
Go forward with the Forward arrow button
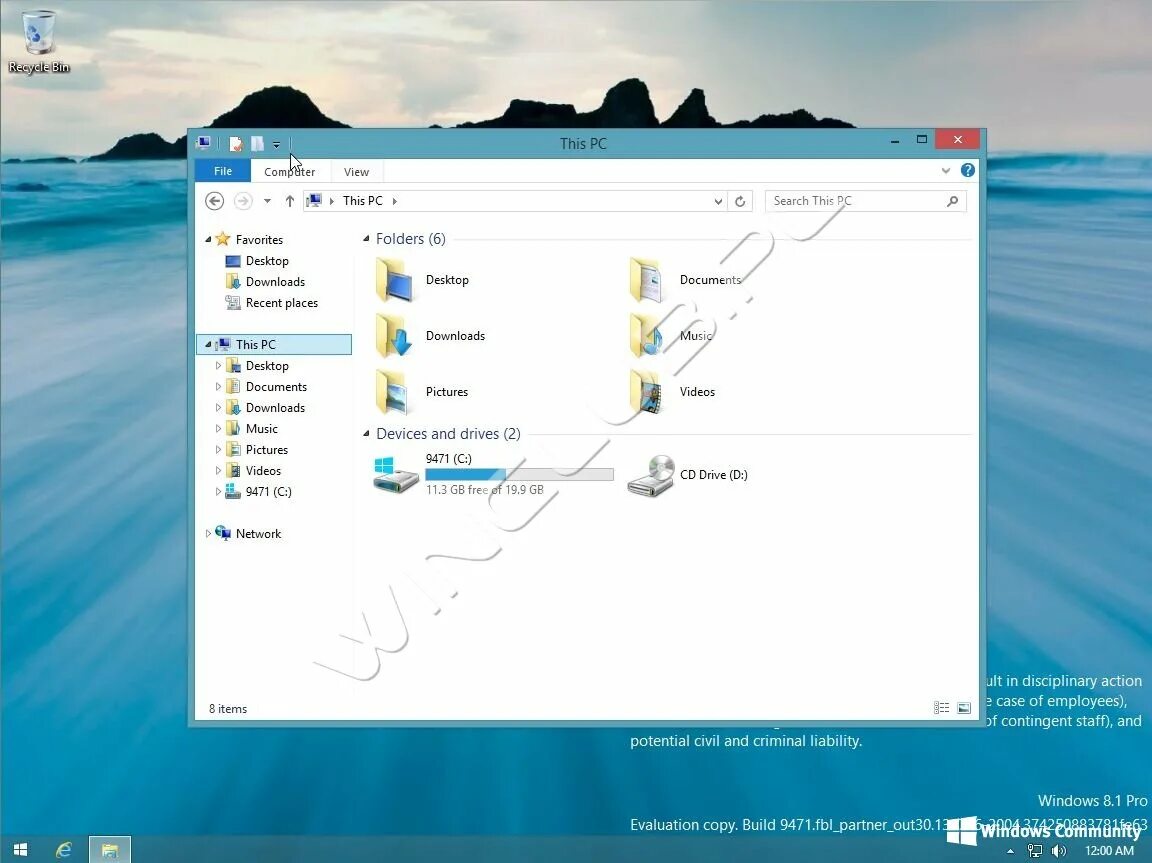click(243, 201)
